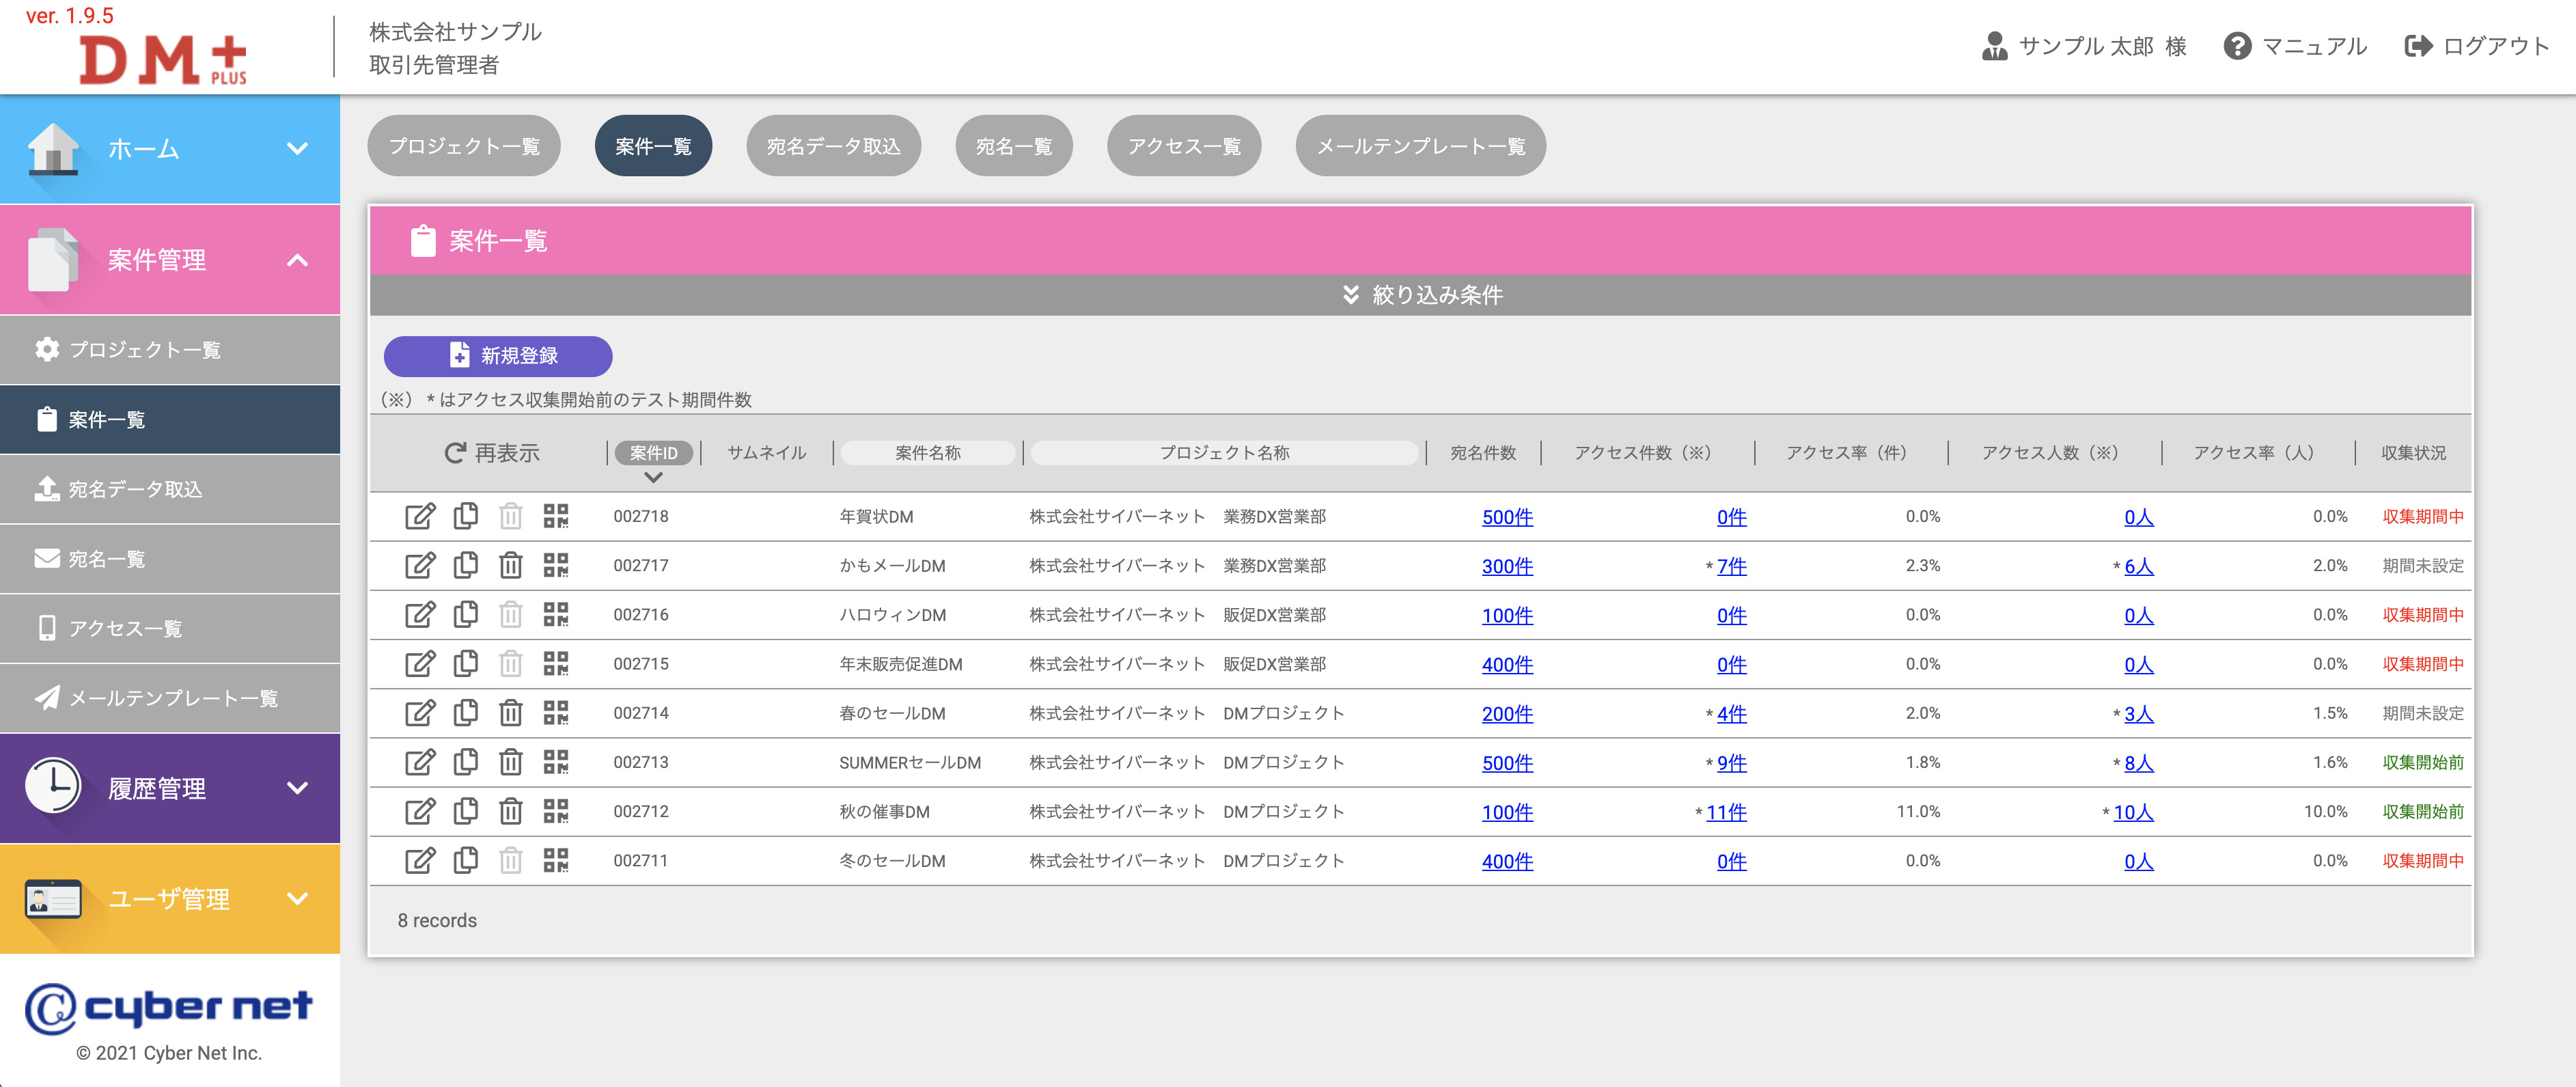Duplicate the ハロウィンDM case
This screenshot has height=1087, width=2576.
[x=465, y=614]
